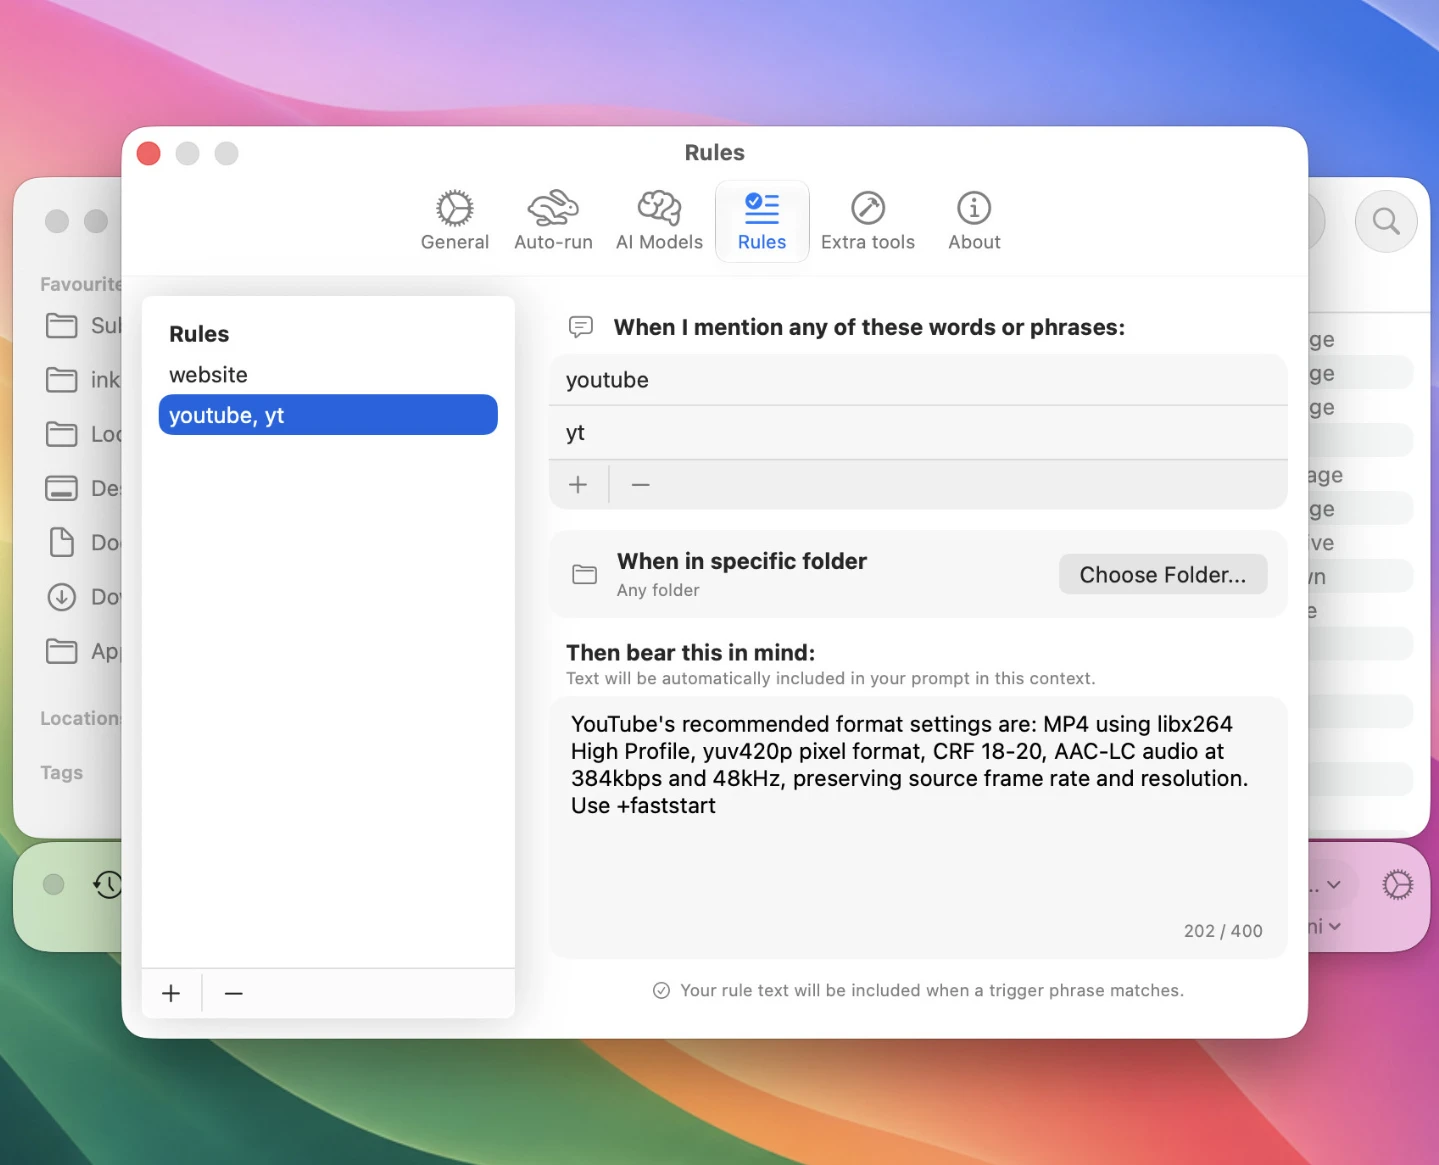Close the Rules window
The image size is (1439, 1165).
click(149, 153)
